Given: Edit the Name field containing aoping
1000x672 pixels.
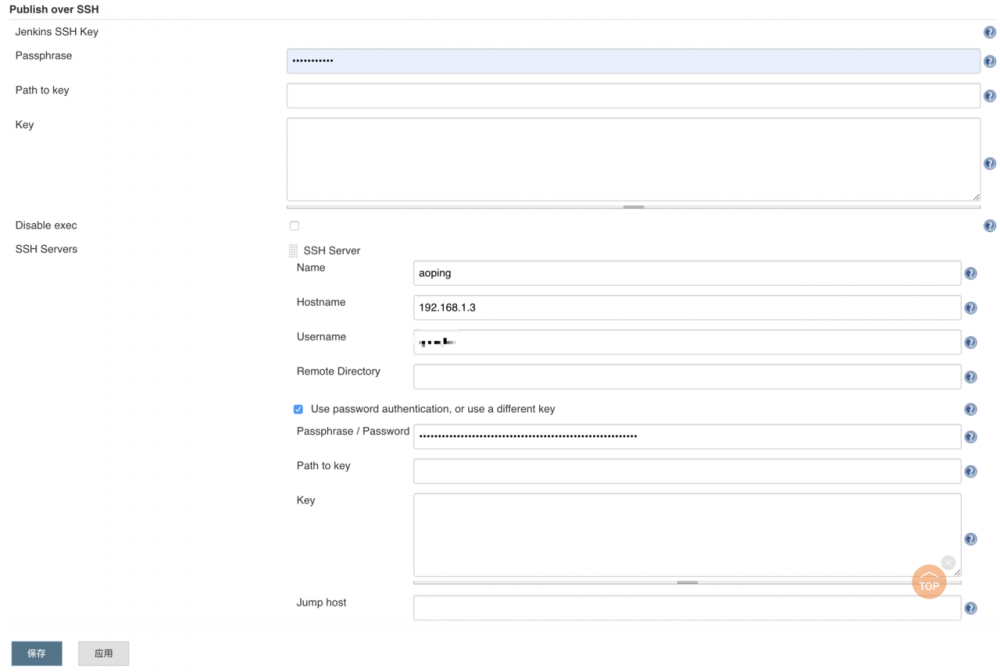Looking at the screenshot, I should pos(687,274).
